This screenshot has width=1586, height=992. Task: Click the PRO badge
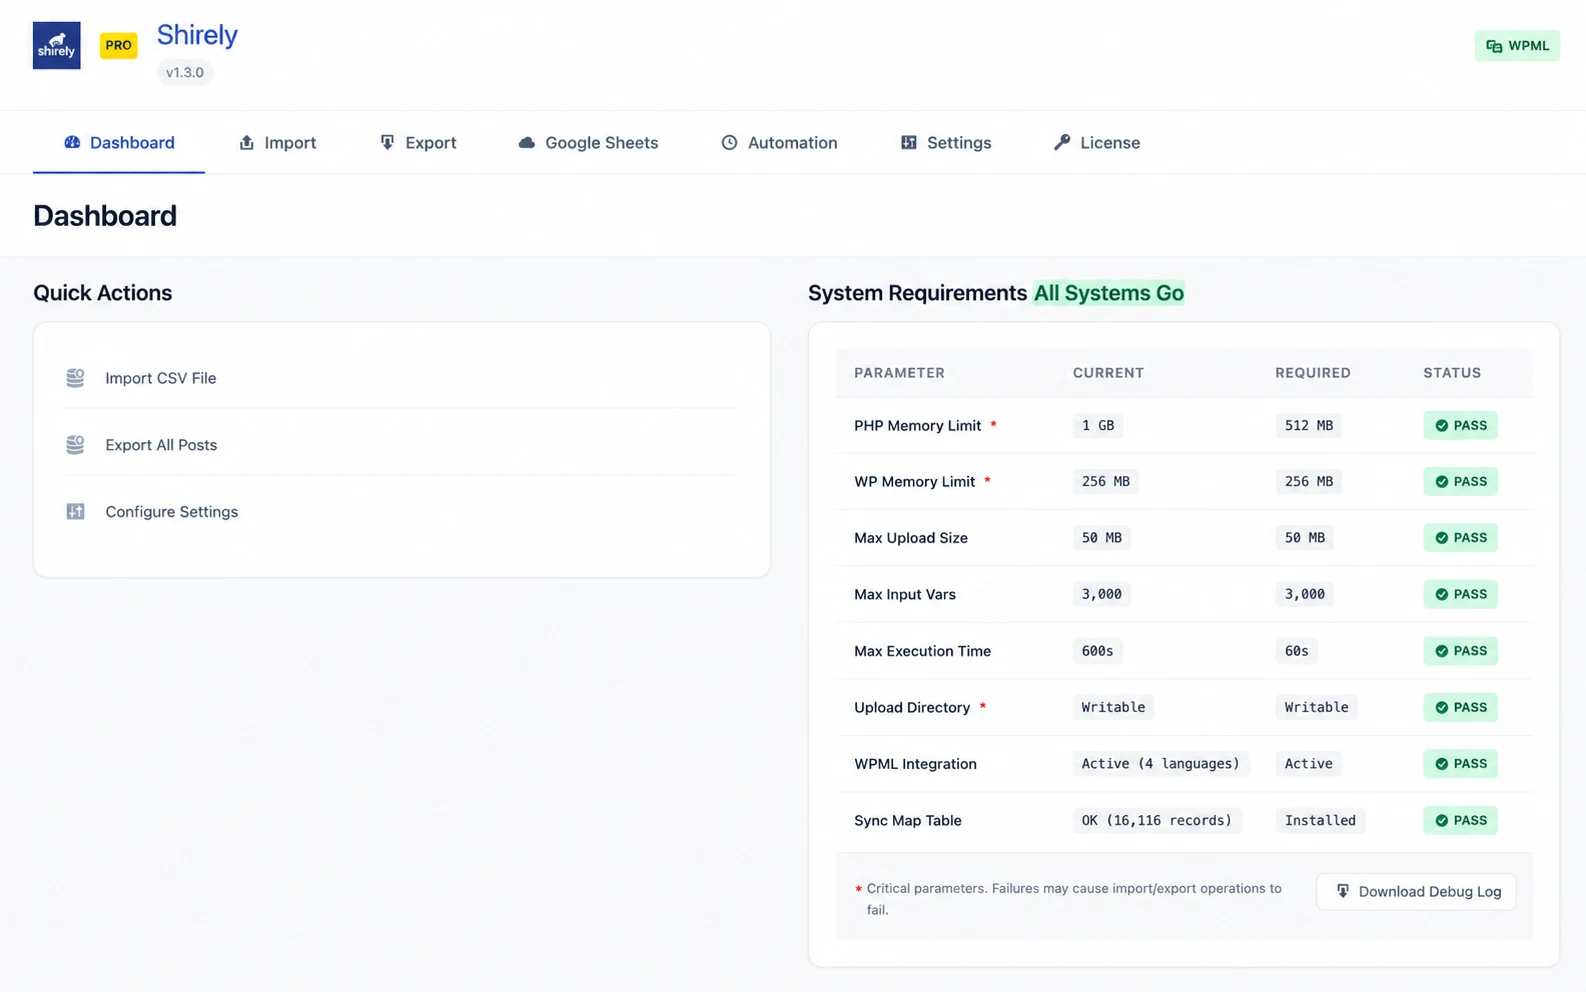(x=118, y=45)
